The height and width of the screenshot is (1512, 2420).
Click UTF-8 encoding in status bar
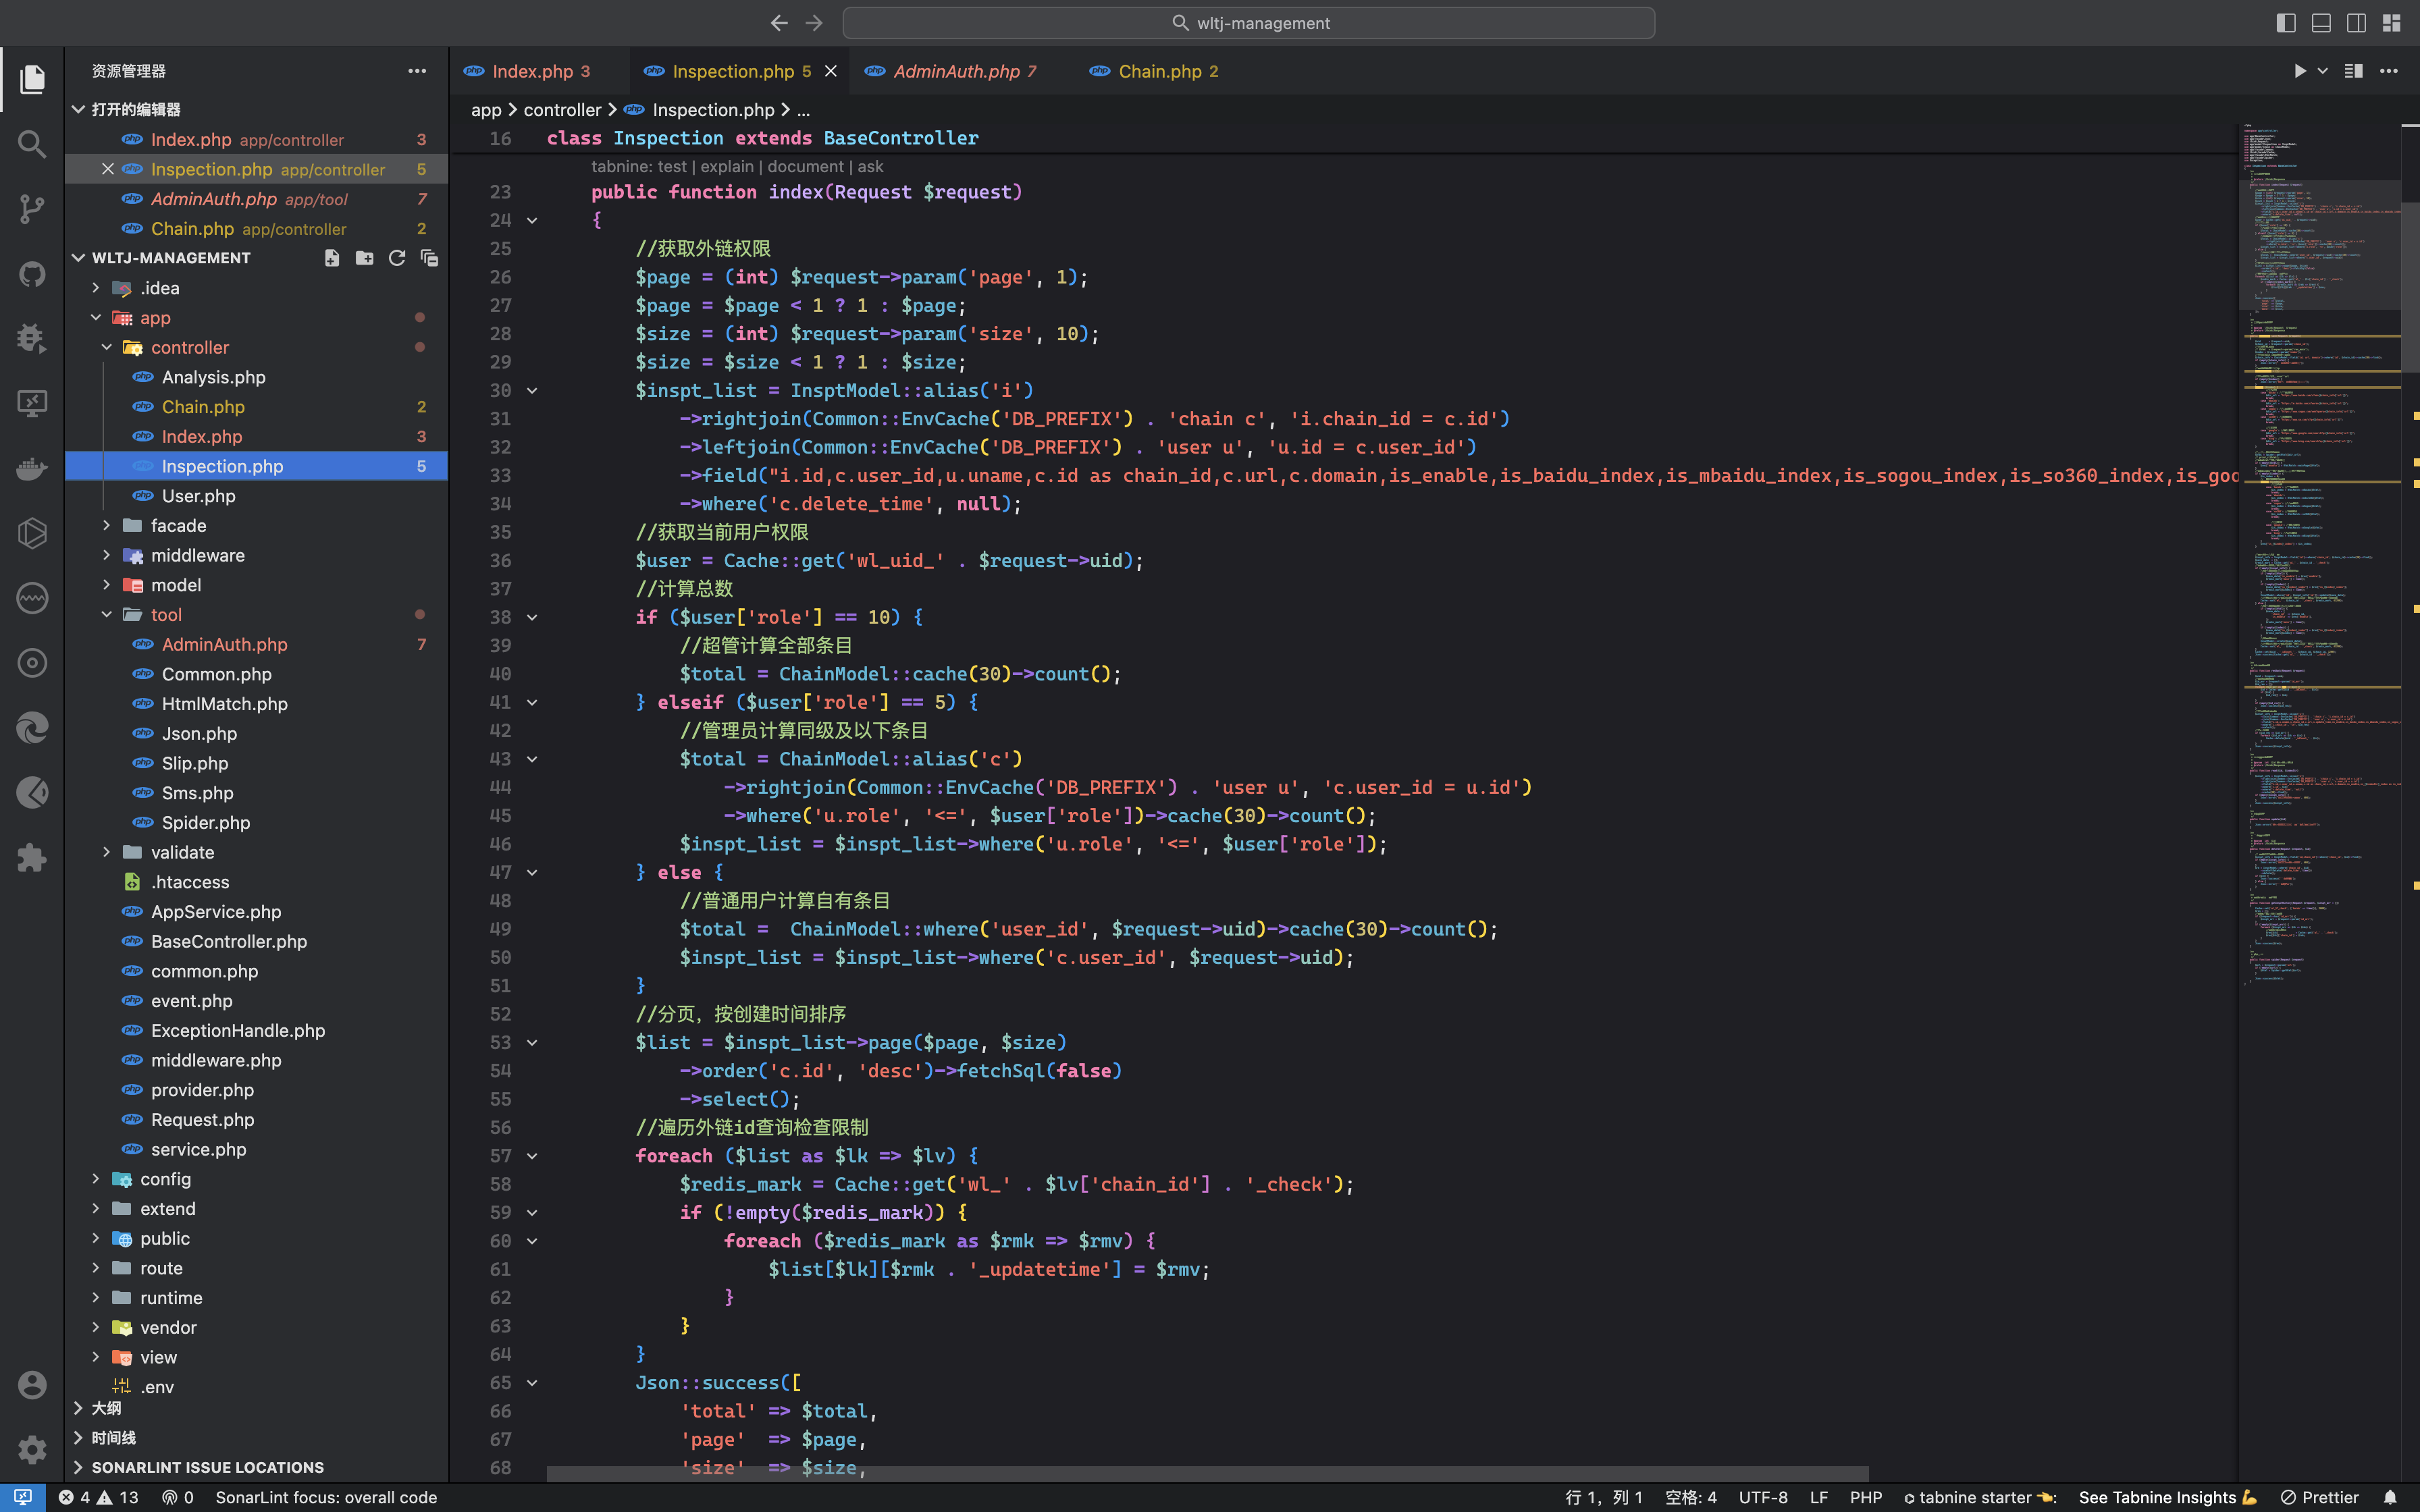click(x=1762, y=1497)
